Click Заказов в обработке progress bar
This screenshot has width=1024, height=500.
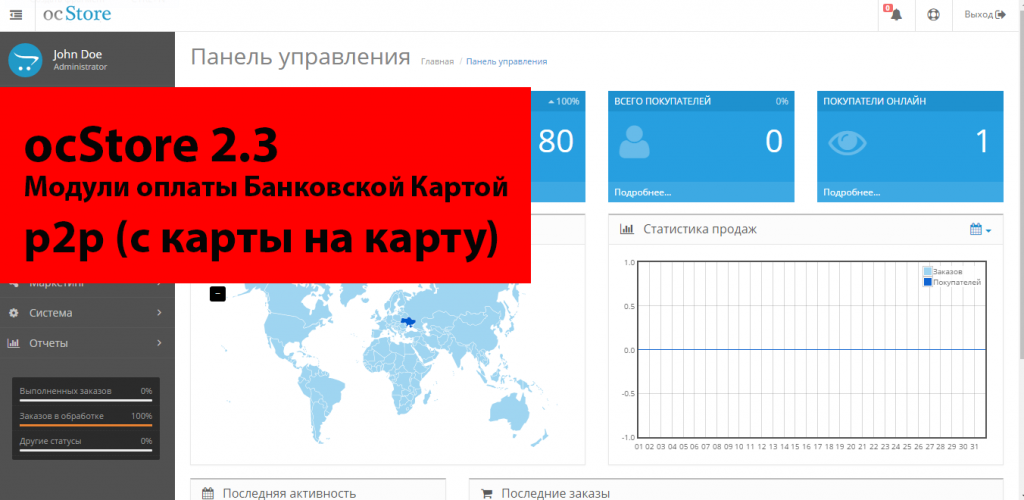[86, 425]
